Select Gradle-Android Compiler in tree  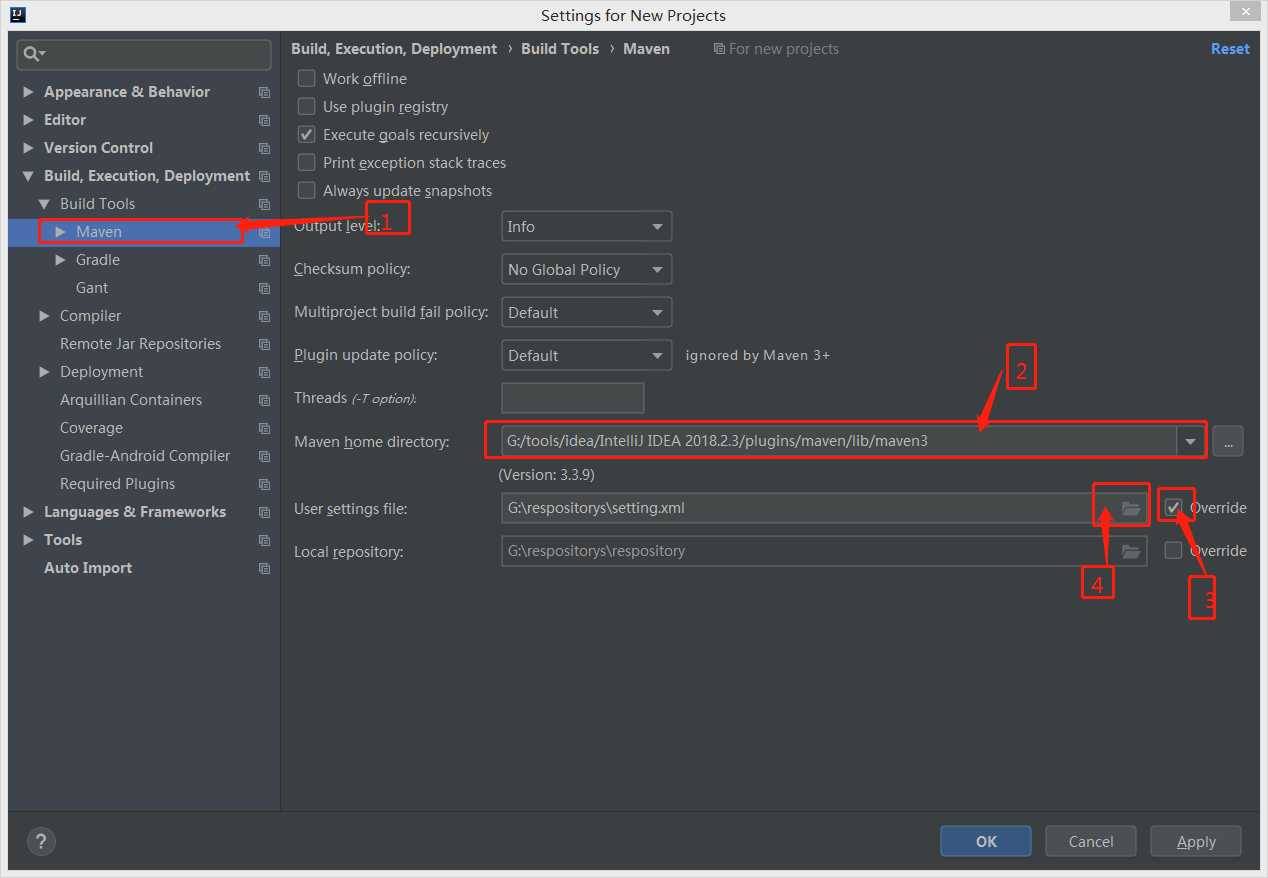[x=145, y=456]
